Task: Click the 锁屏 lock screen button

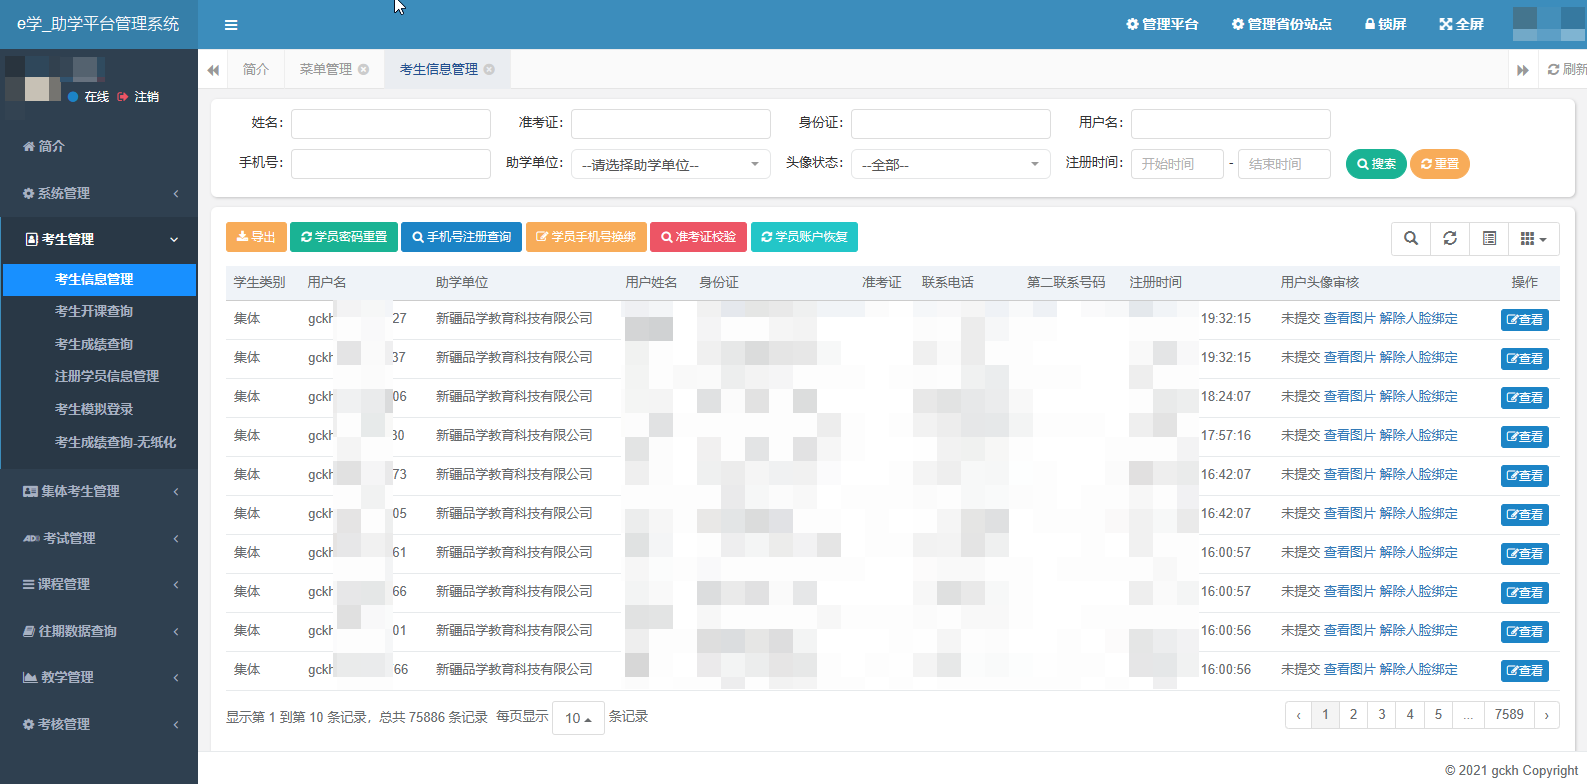Action: coord(1385,24)
